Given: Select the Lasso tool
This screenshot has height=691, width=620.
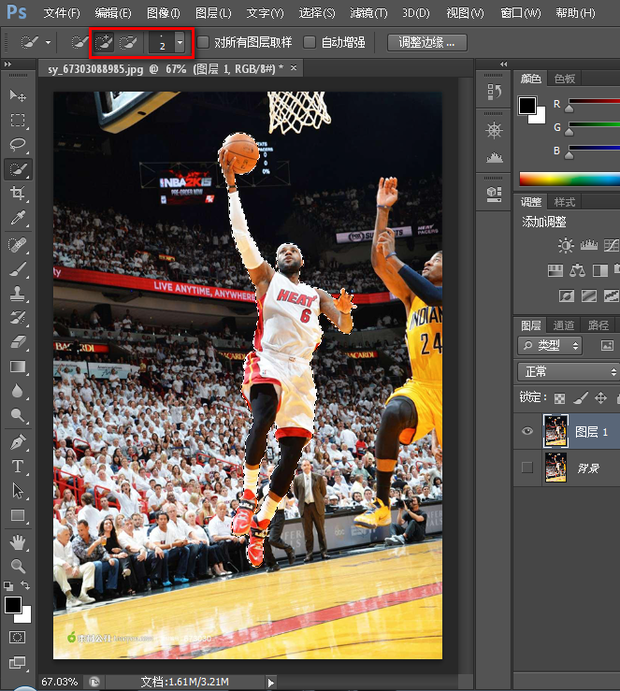Looking at the screenshot, I should pos(18,144).
